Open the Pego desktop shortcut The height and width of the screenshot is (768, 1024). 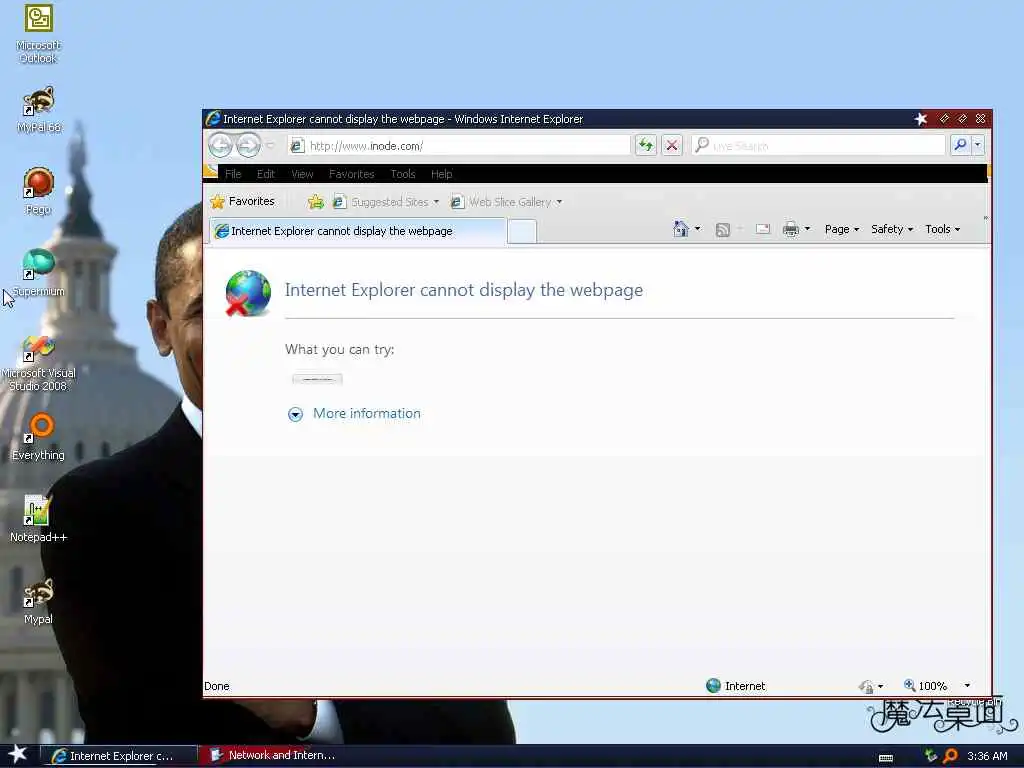pos(39,191)
